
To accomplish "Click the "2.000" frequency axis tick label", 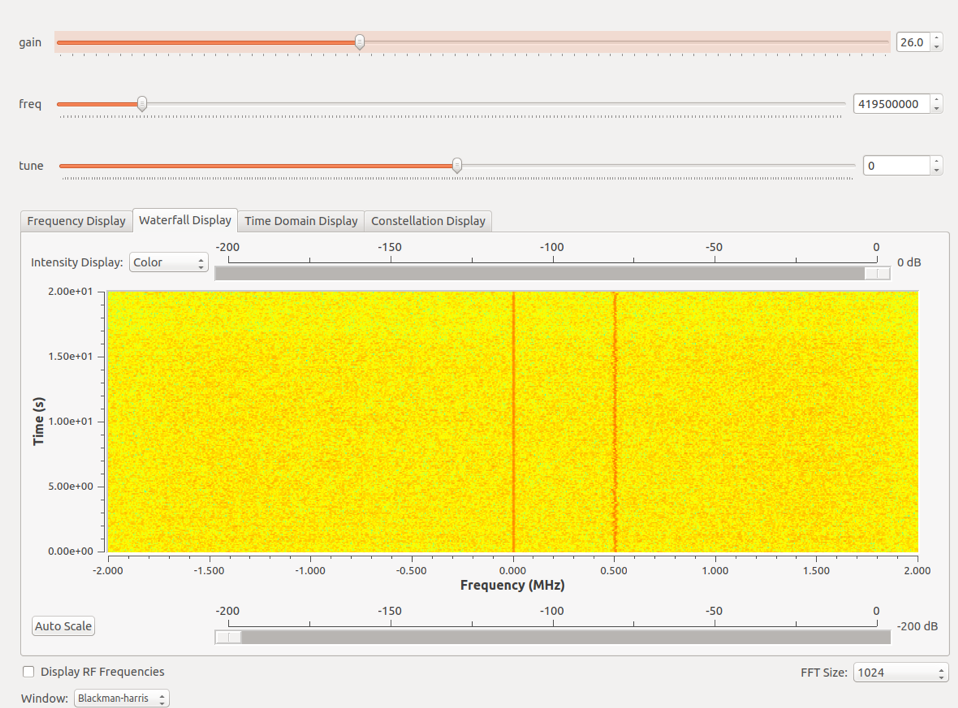I will pos(918,571).
